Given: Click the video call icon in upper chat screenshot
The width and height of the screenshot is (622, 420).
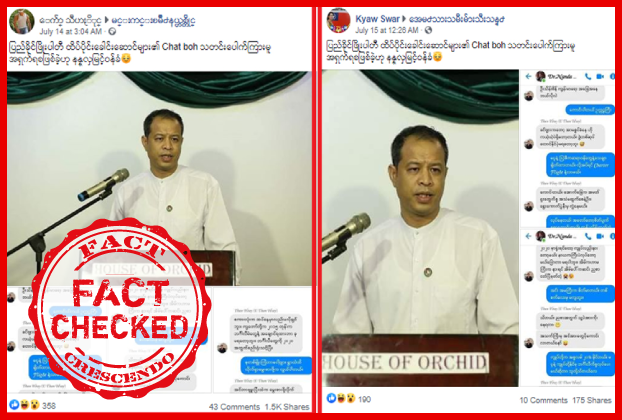Looking at the screenshot, I should (x=600, y=76).
